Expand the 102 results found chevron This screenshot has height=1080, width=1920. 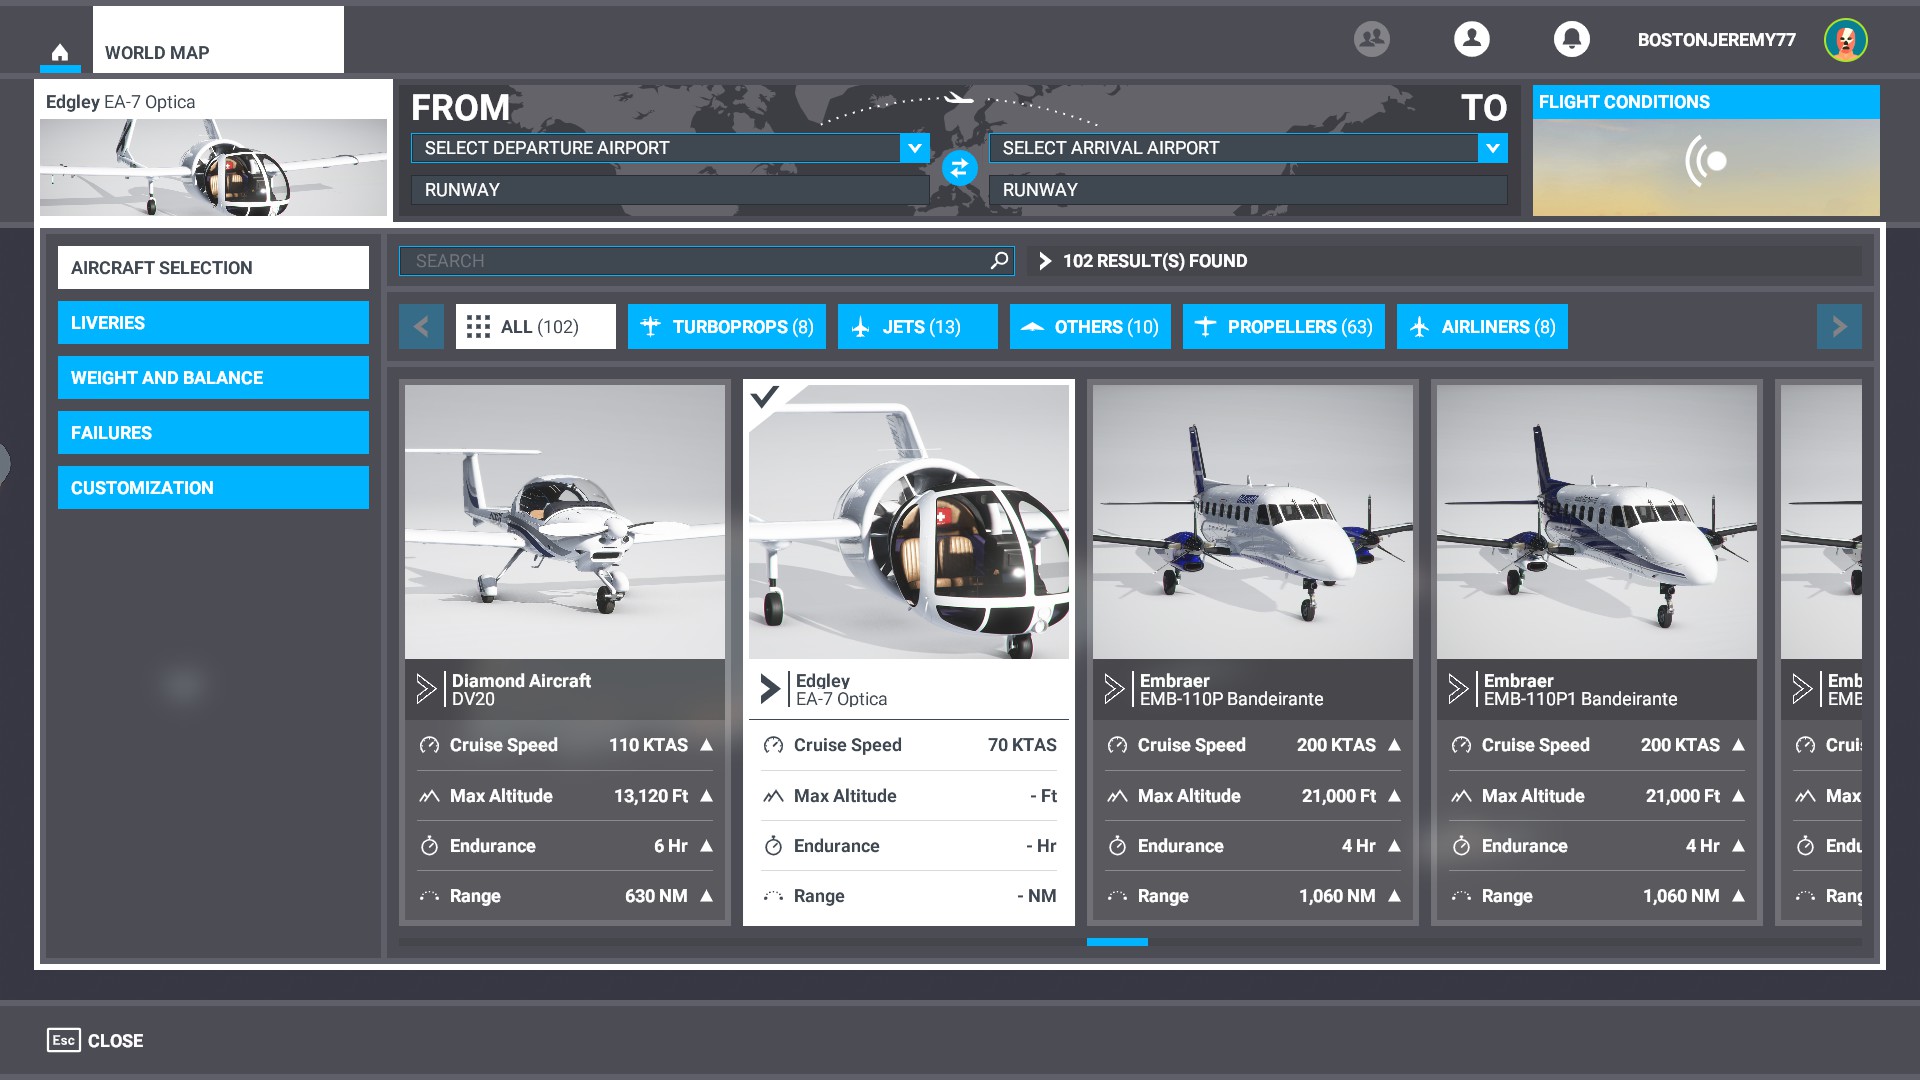[x=1045, y=261]
